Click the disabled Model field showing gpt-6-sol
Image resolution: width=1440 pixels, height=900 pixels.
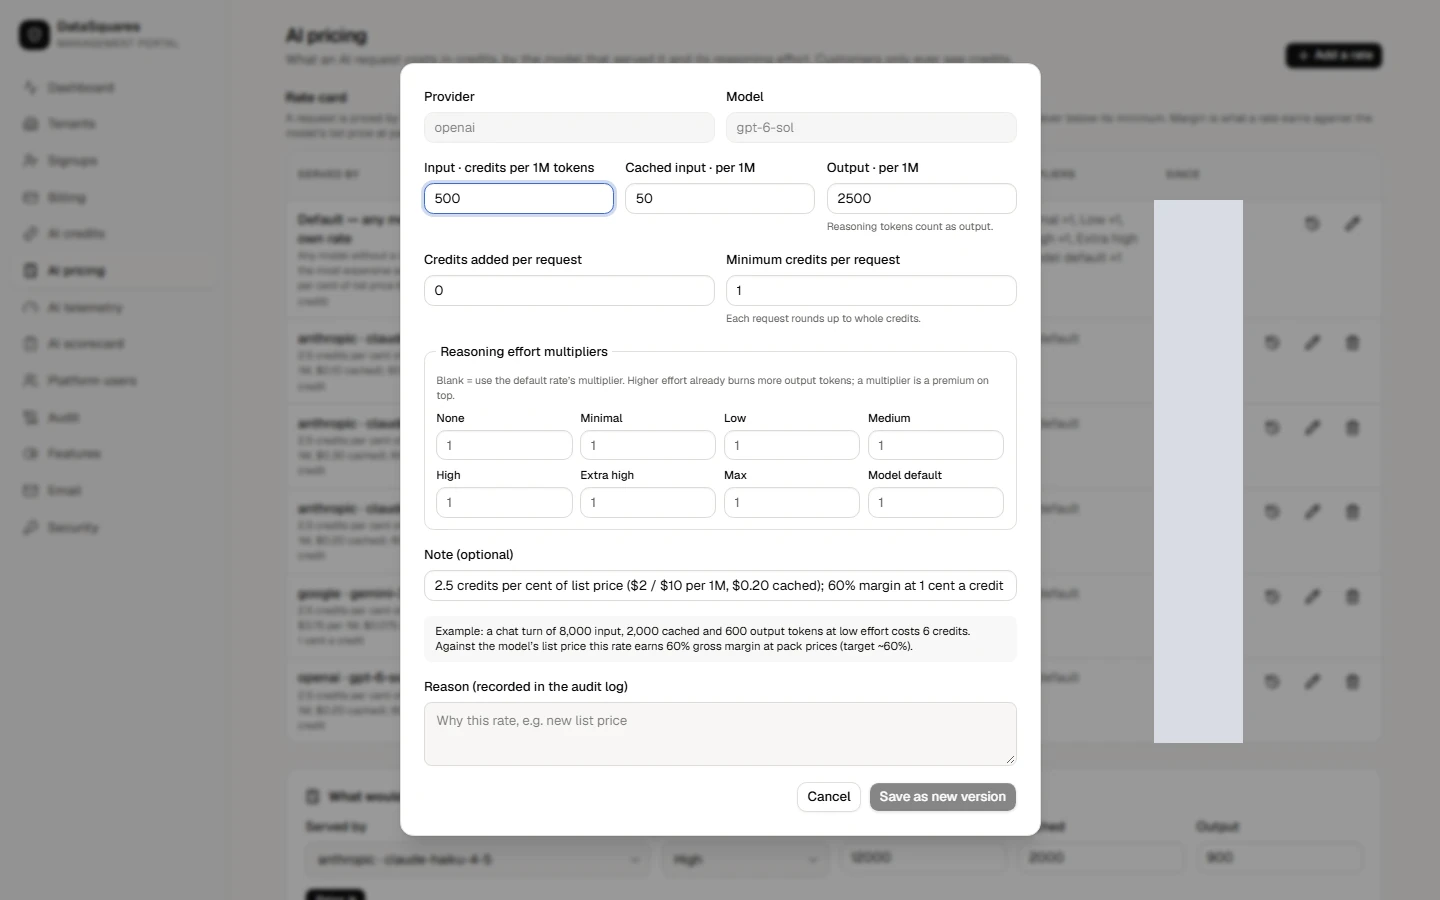(x=871, y=127)
